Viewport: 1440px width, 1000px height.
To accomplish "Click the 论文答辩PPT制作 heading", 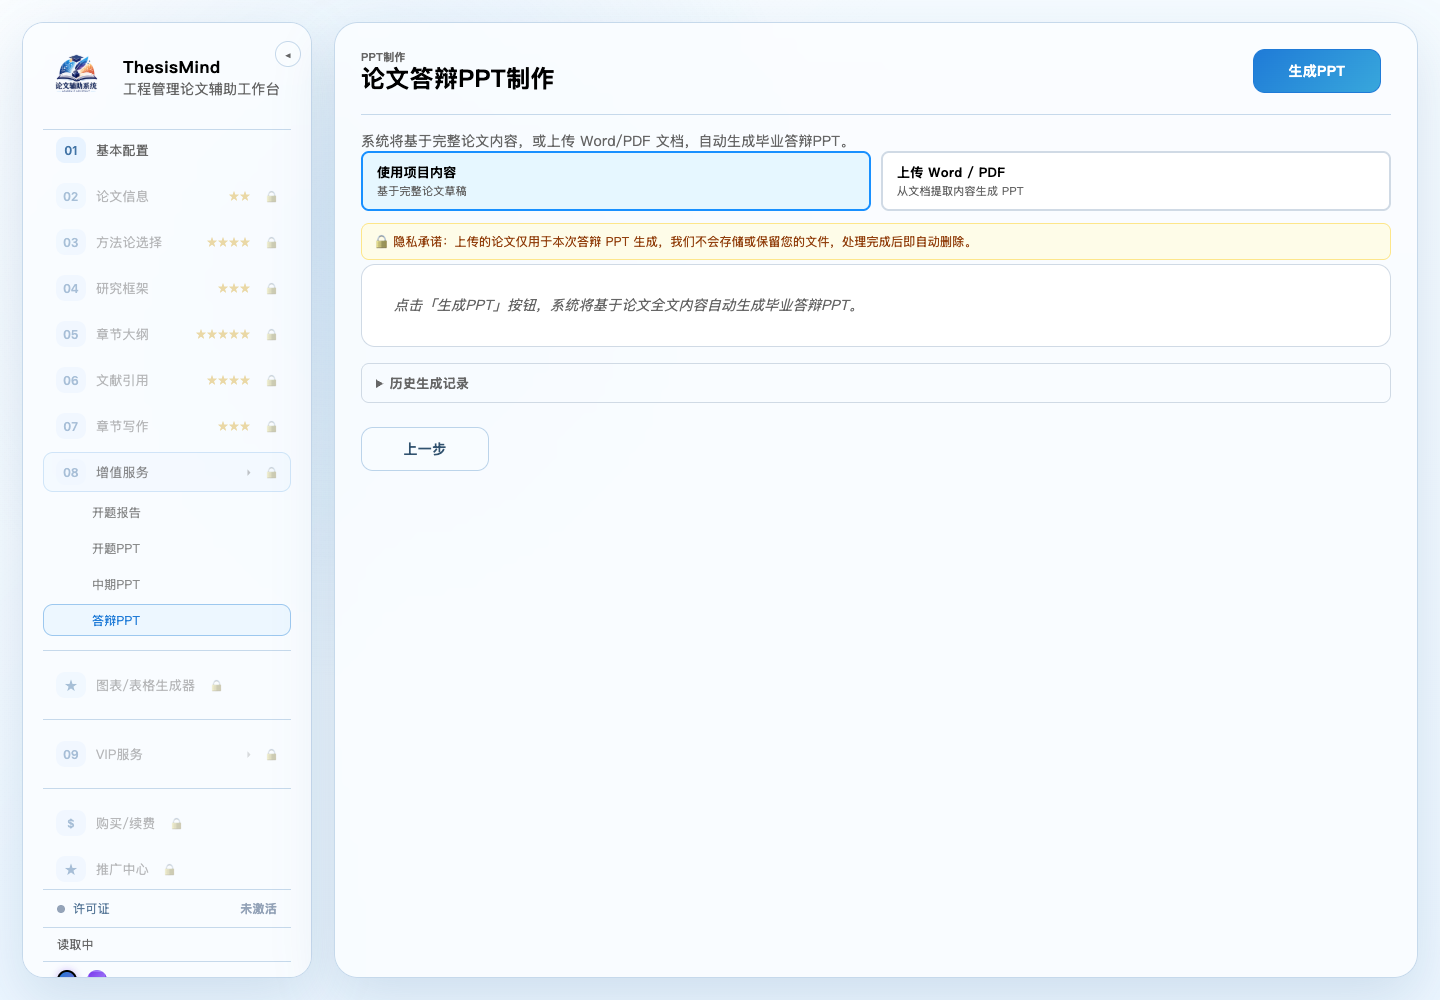I will 457,79.
